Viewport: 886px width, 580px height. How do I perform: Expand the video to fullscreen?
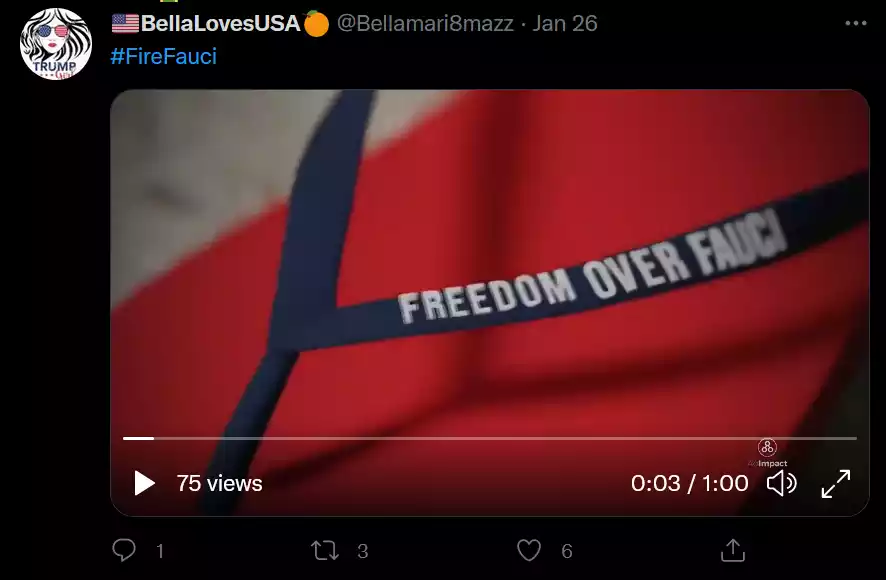tap(836, 484)
